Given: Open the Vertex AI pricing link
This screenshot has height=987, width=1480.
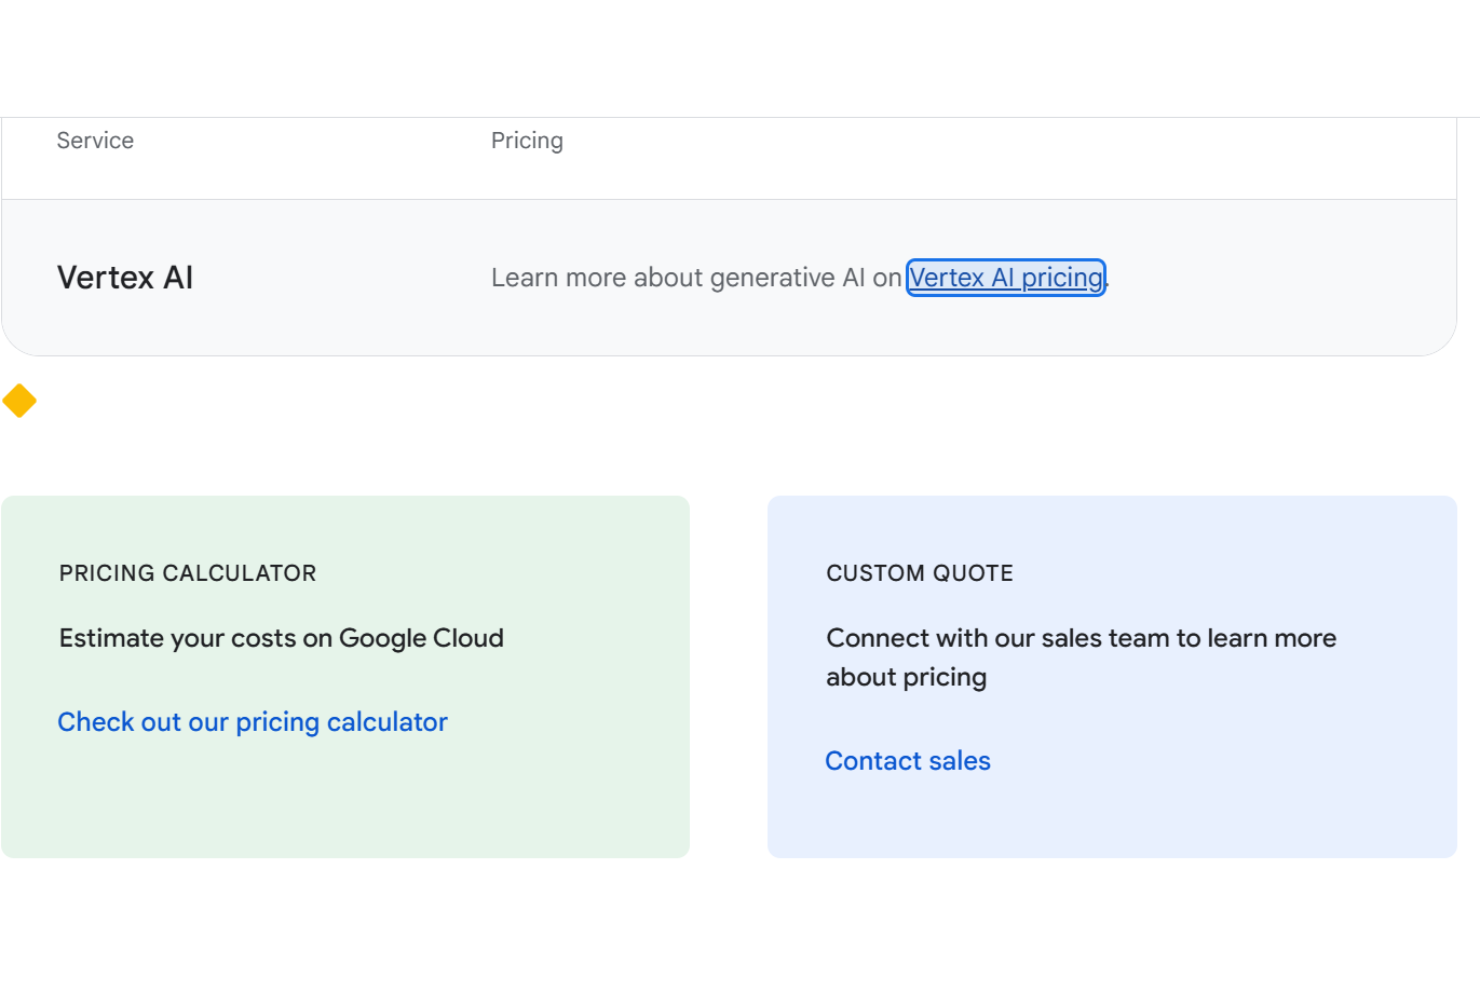Looking at the screenshot, I should click(x=1006, y=277).
